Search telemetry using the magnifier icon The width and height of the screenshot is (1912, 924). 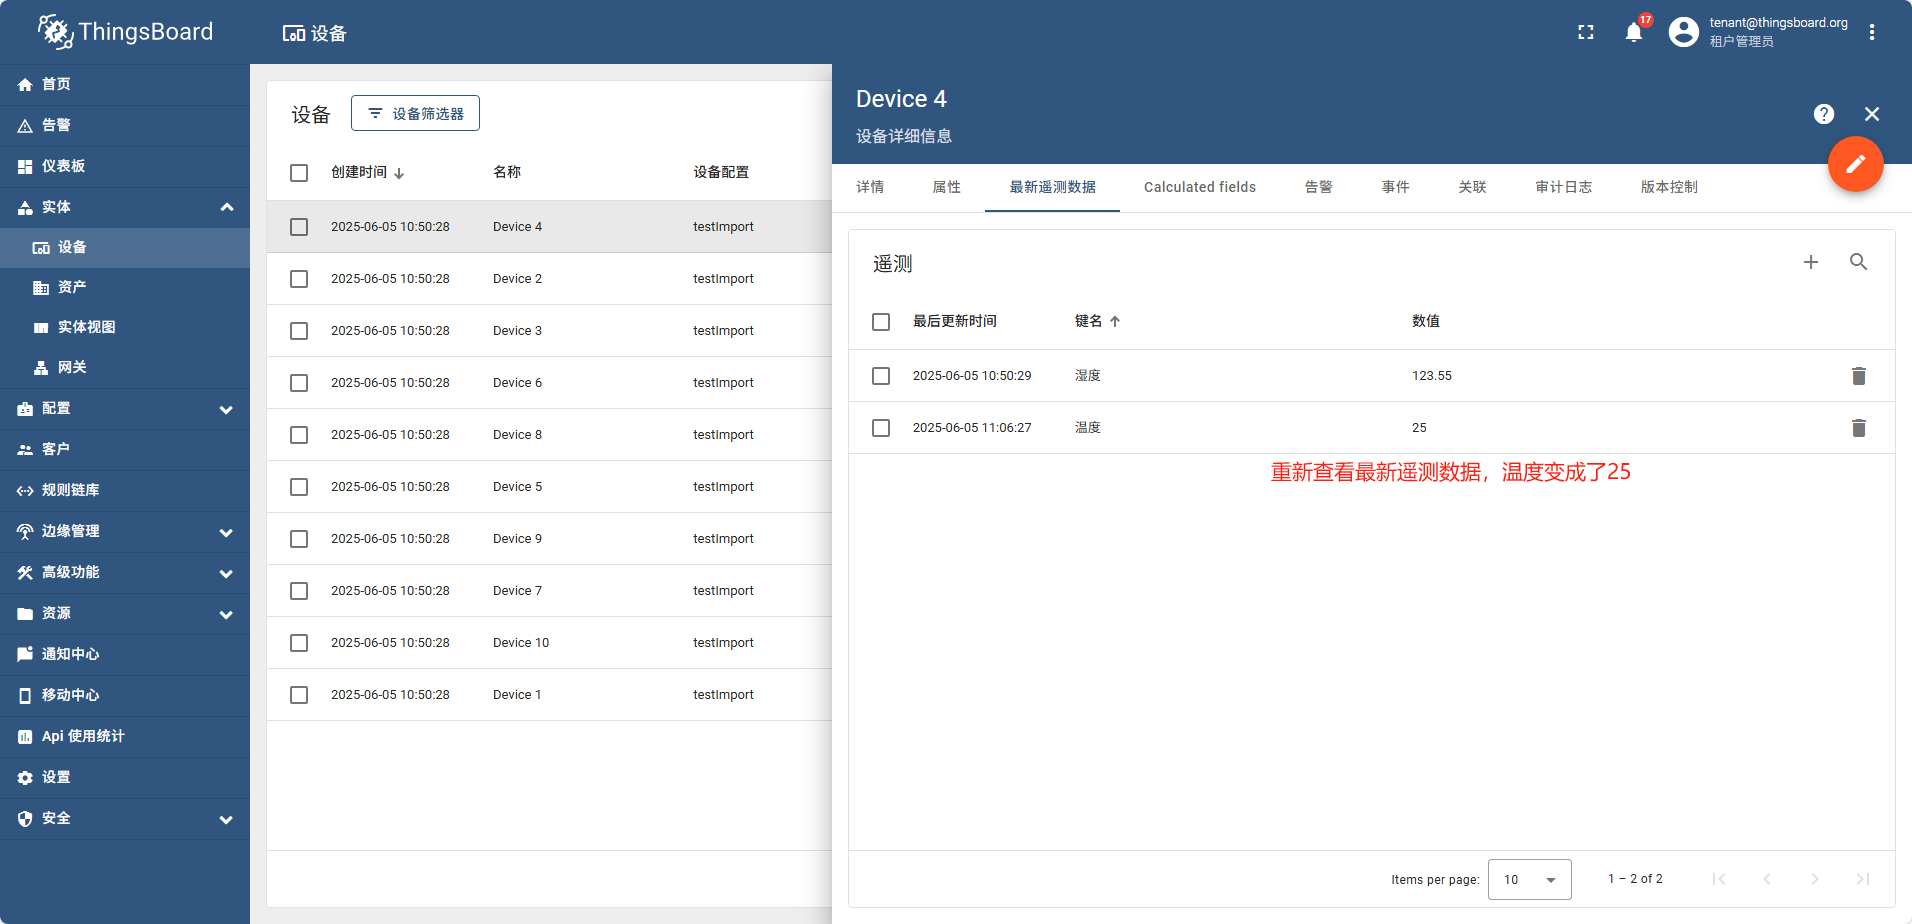1858,262
